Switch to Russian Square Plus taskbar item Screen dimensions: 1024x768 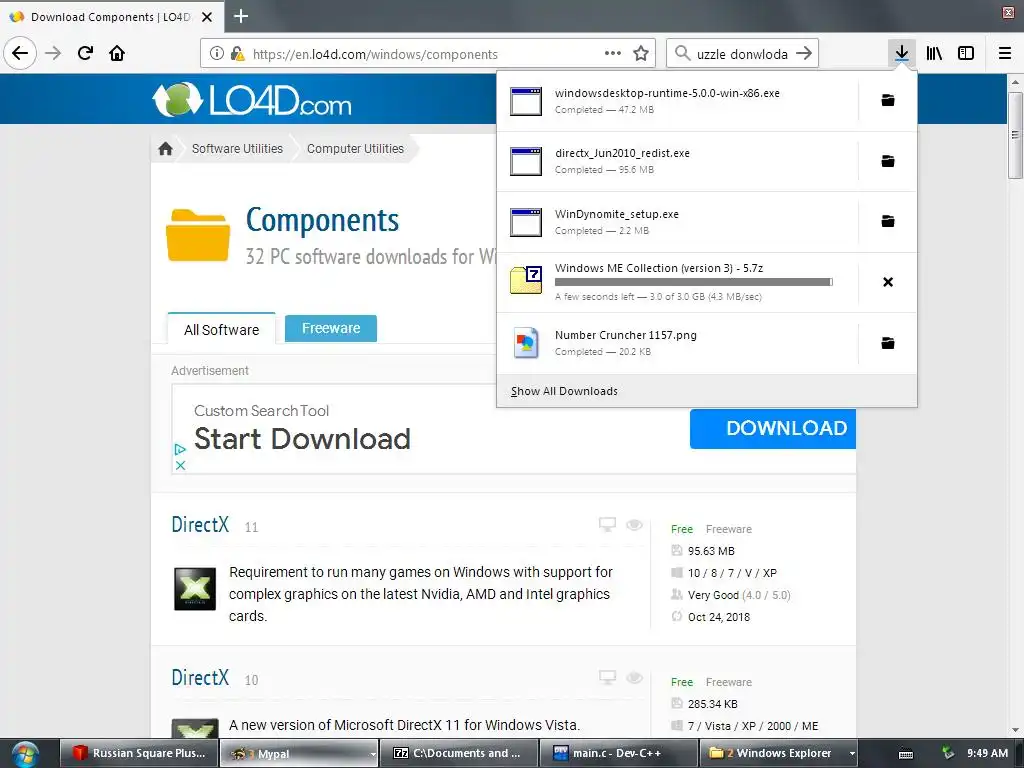point(139,753)
